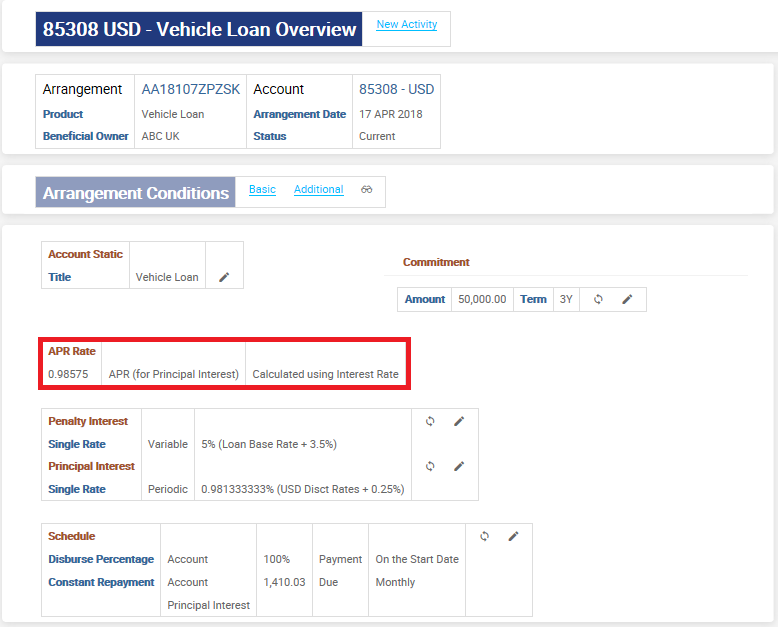Click Constant Repayment amount 1,410.03
This screenshot has height=628, width=779.
pyautogui.click(x=284, y=582)
